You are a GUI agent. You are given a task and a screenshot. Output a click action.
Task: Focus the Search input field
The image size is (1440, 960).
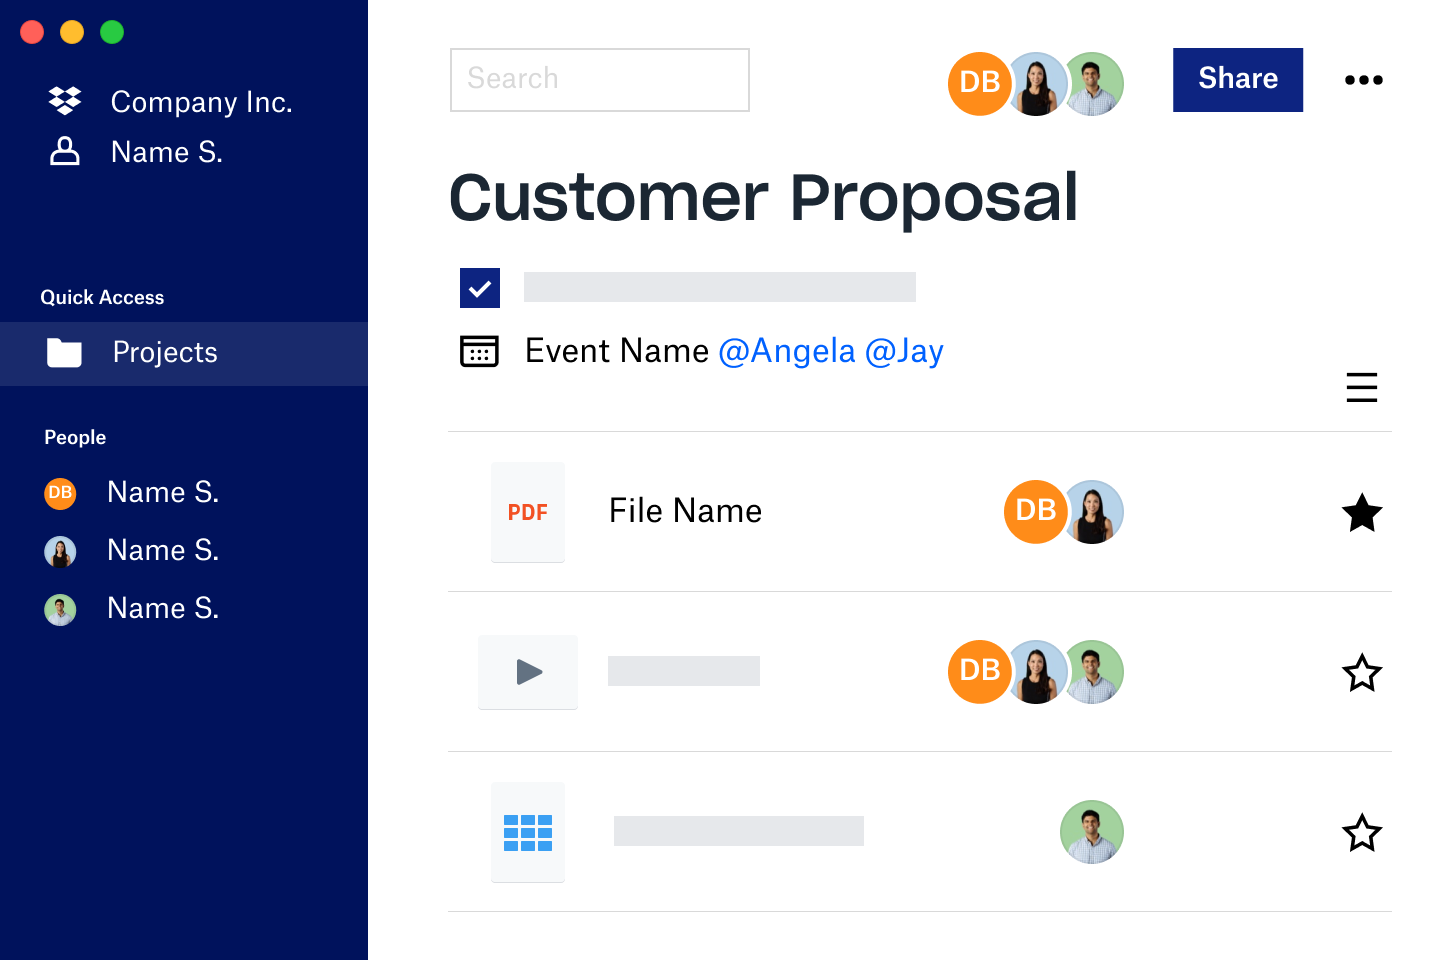600,80
